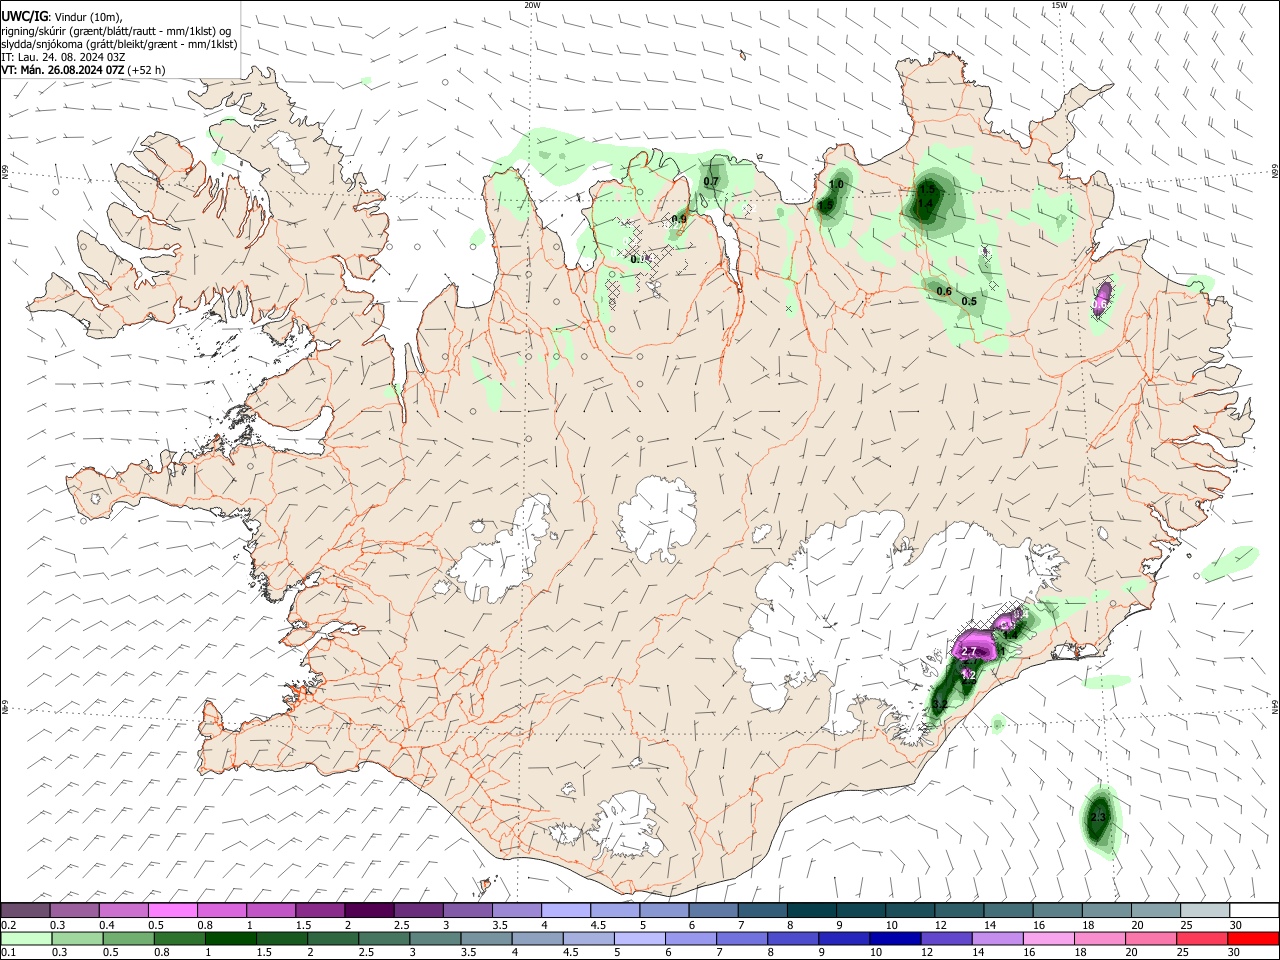
Task: Click the '(+52 h)' forecast offset text
Action: [x=147, y=70]
